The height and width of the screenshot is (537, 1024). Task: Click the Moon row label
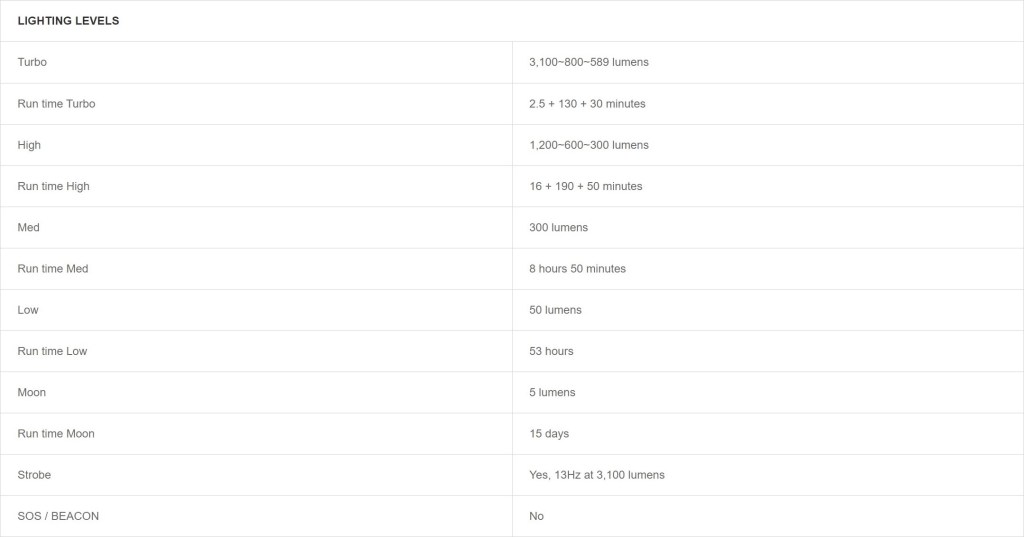[x=31, y=392]
